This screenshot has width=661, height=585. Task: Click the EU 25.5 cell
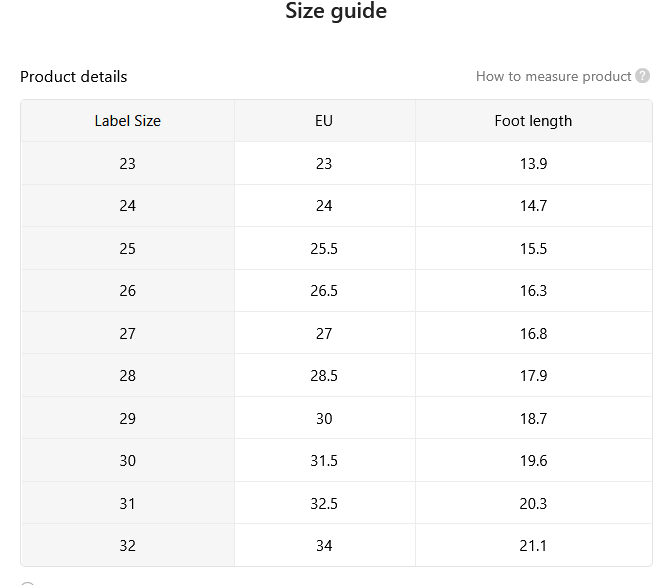click(324, 249)
